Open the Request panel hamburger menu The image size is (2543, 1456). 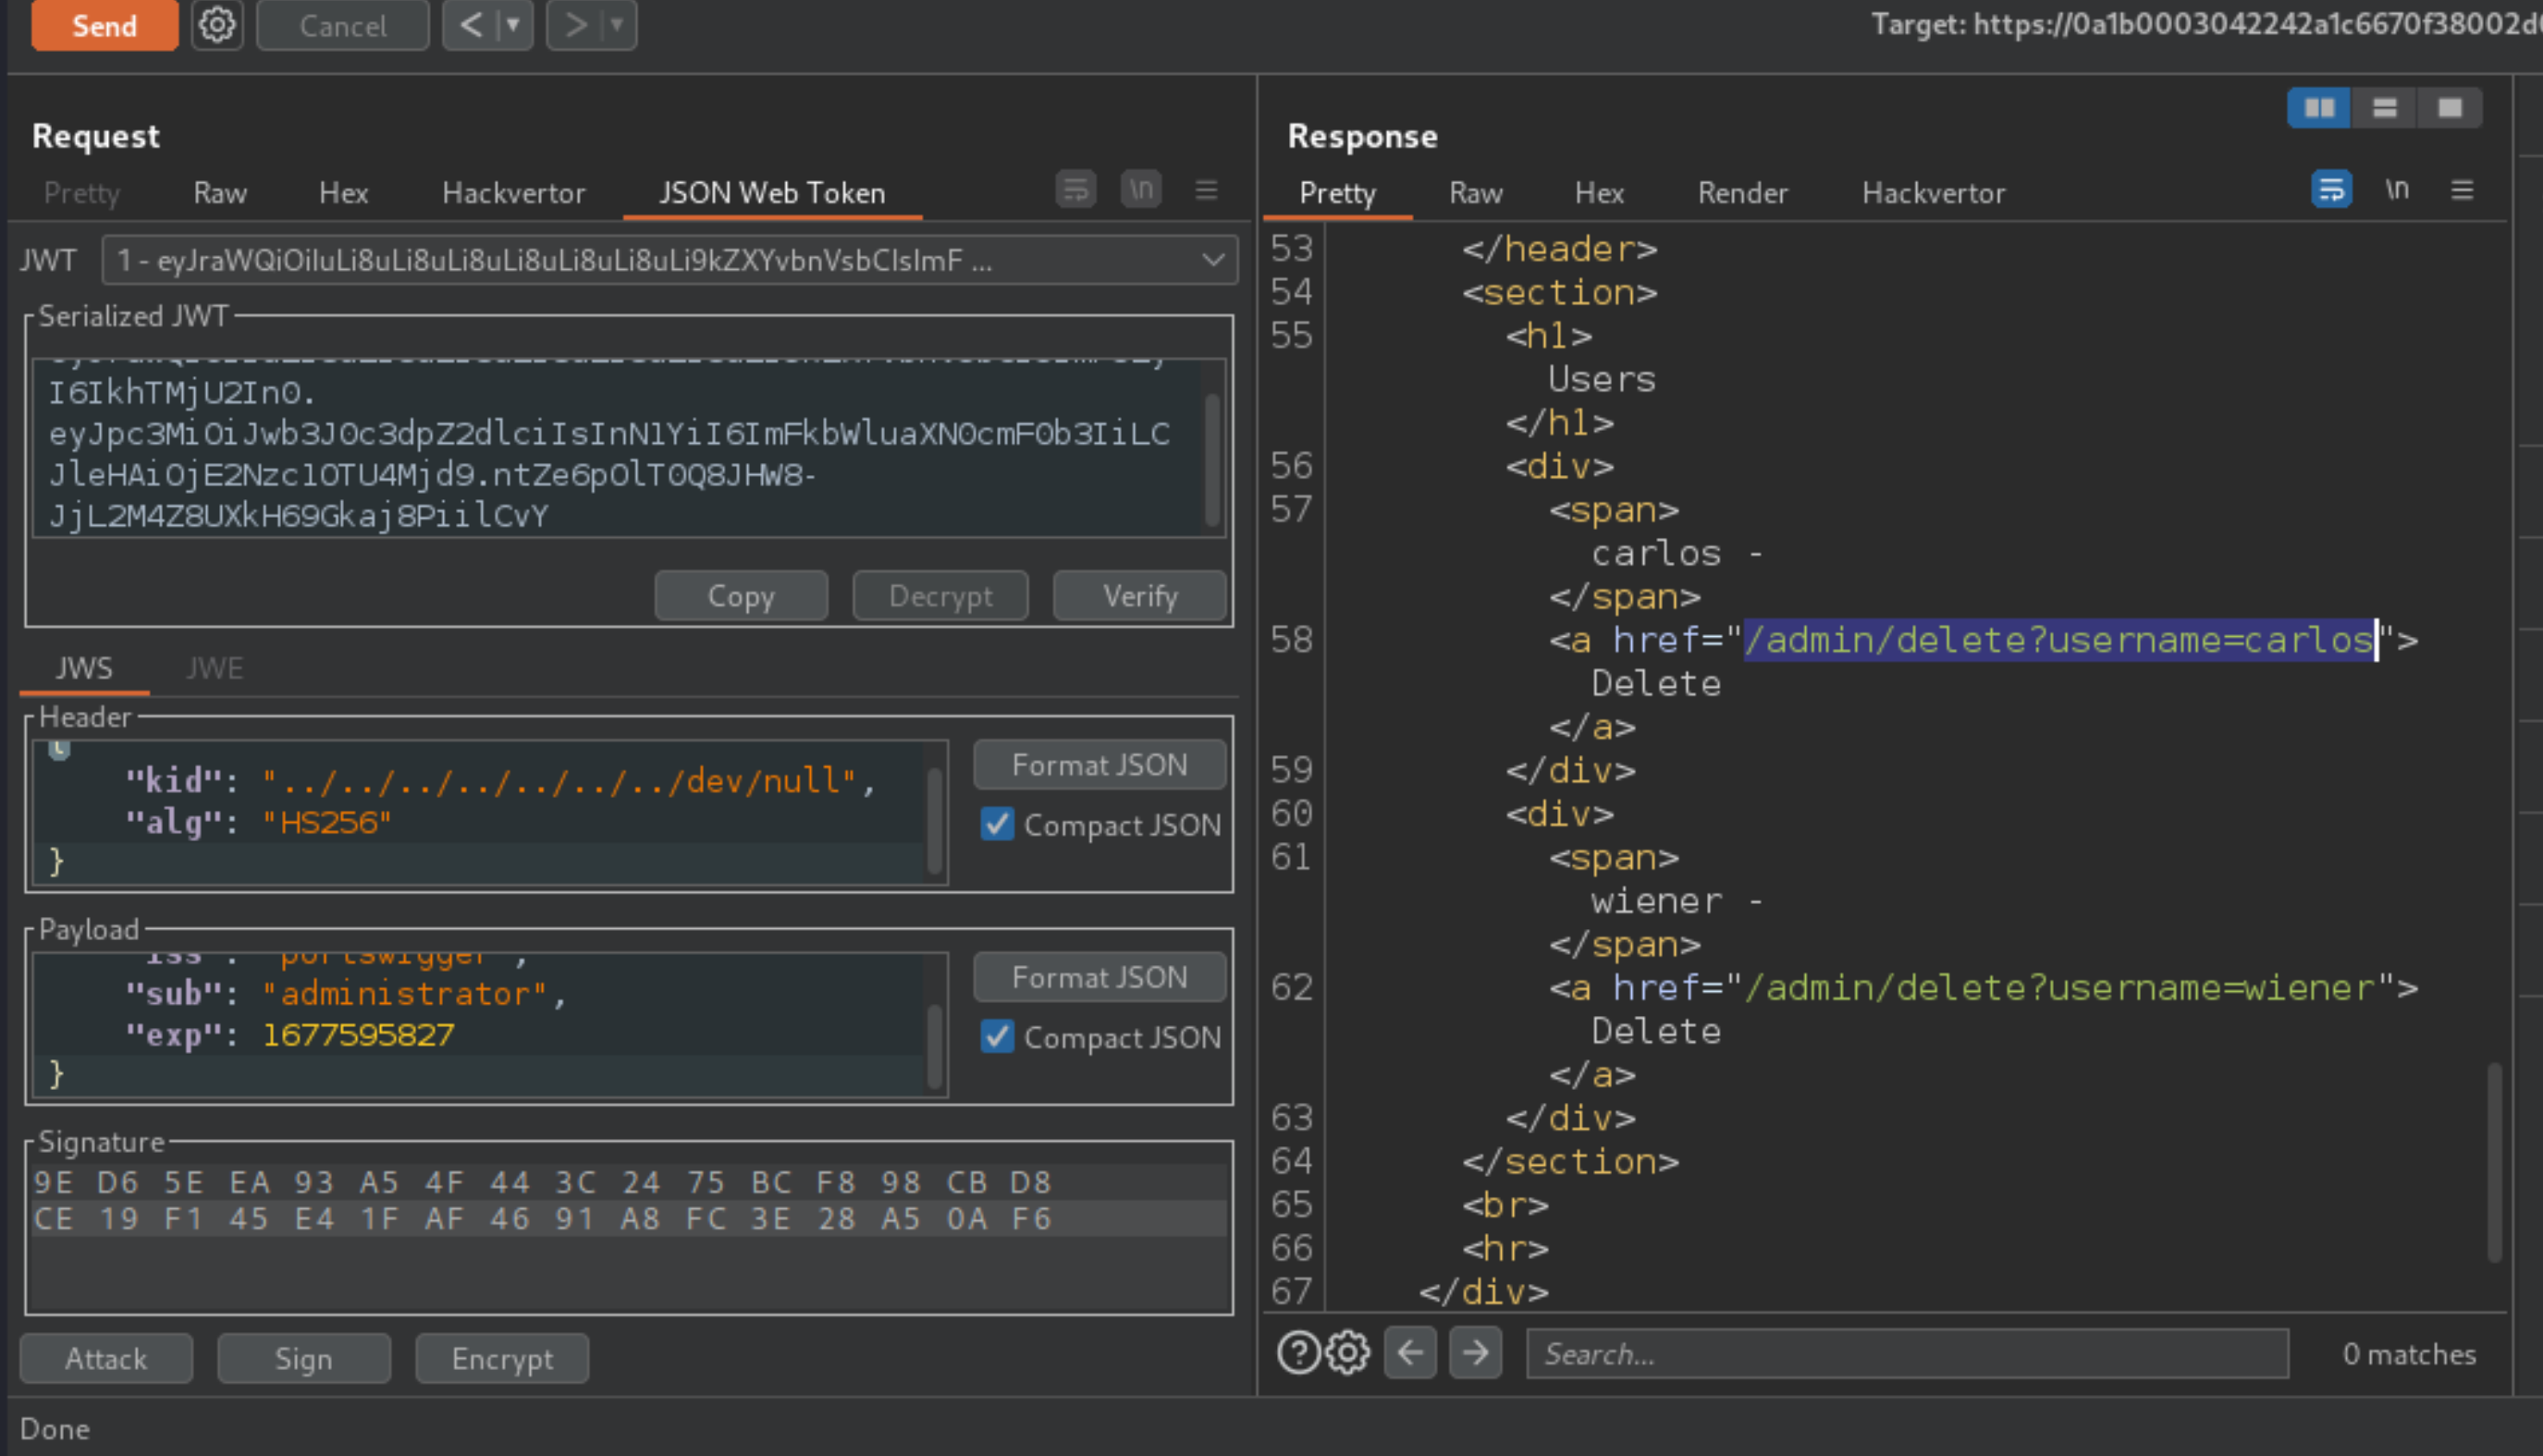point(1207,189)
